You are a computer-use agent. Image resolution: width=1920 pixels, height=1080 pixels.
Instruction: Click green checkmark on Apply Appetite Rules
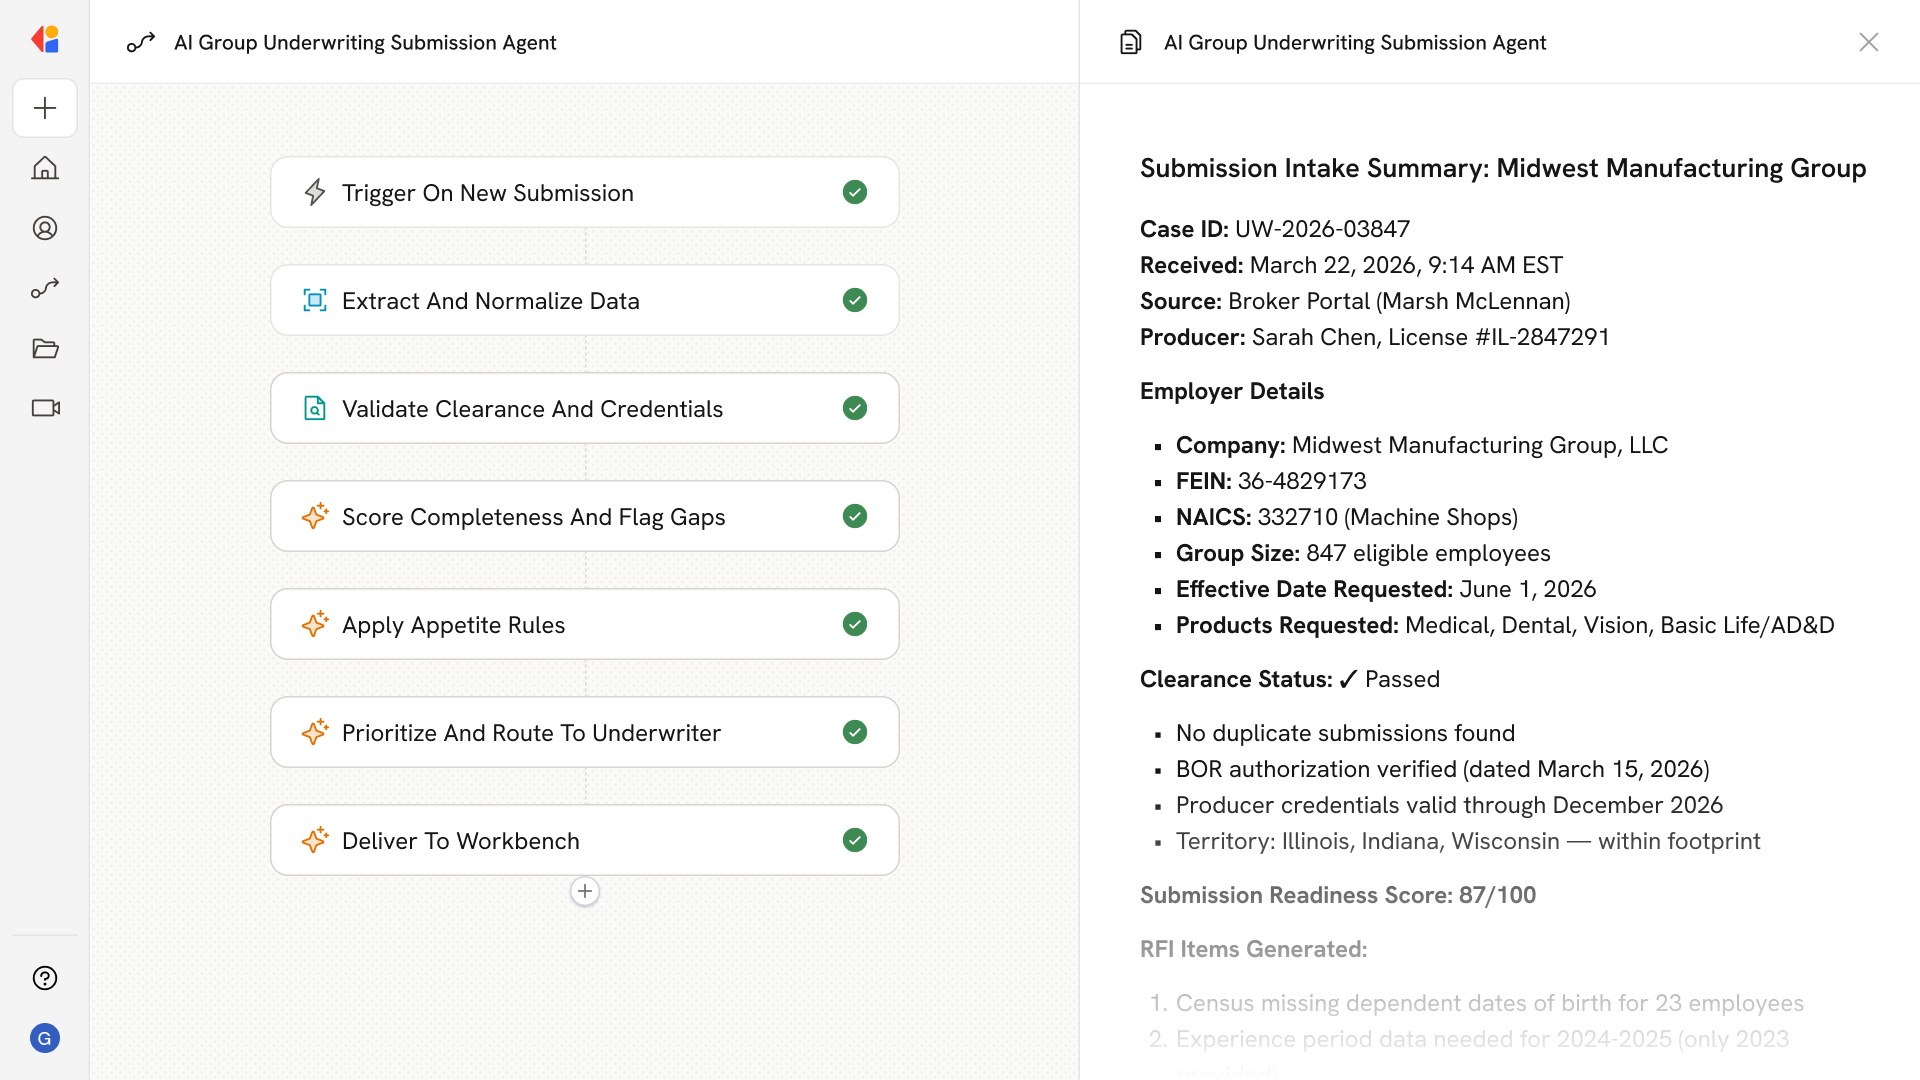coord(854,624)
